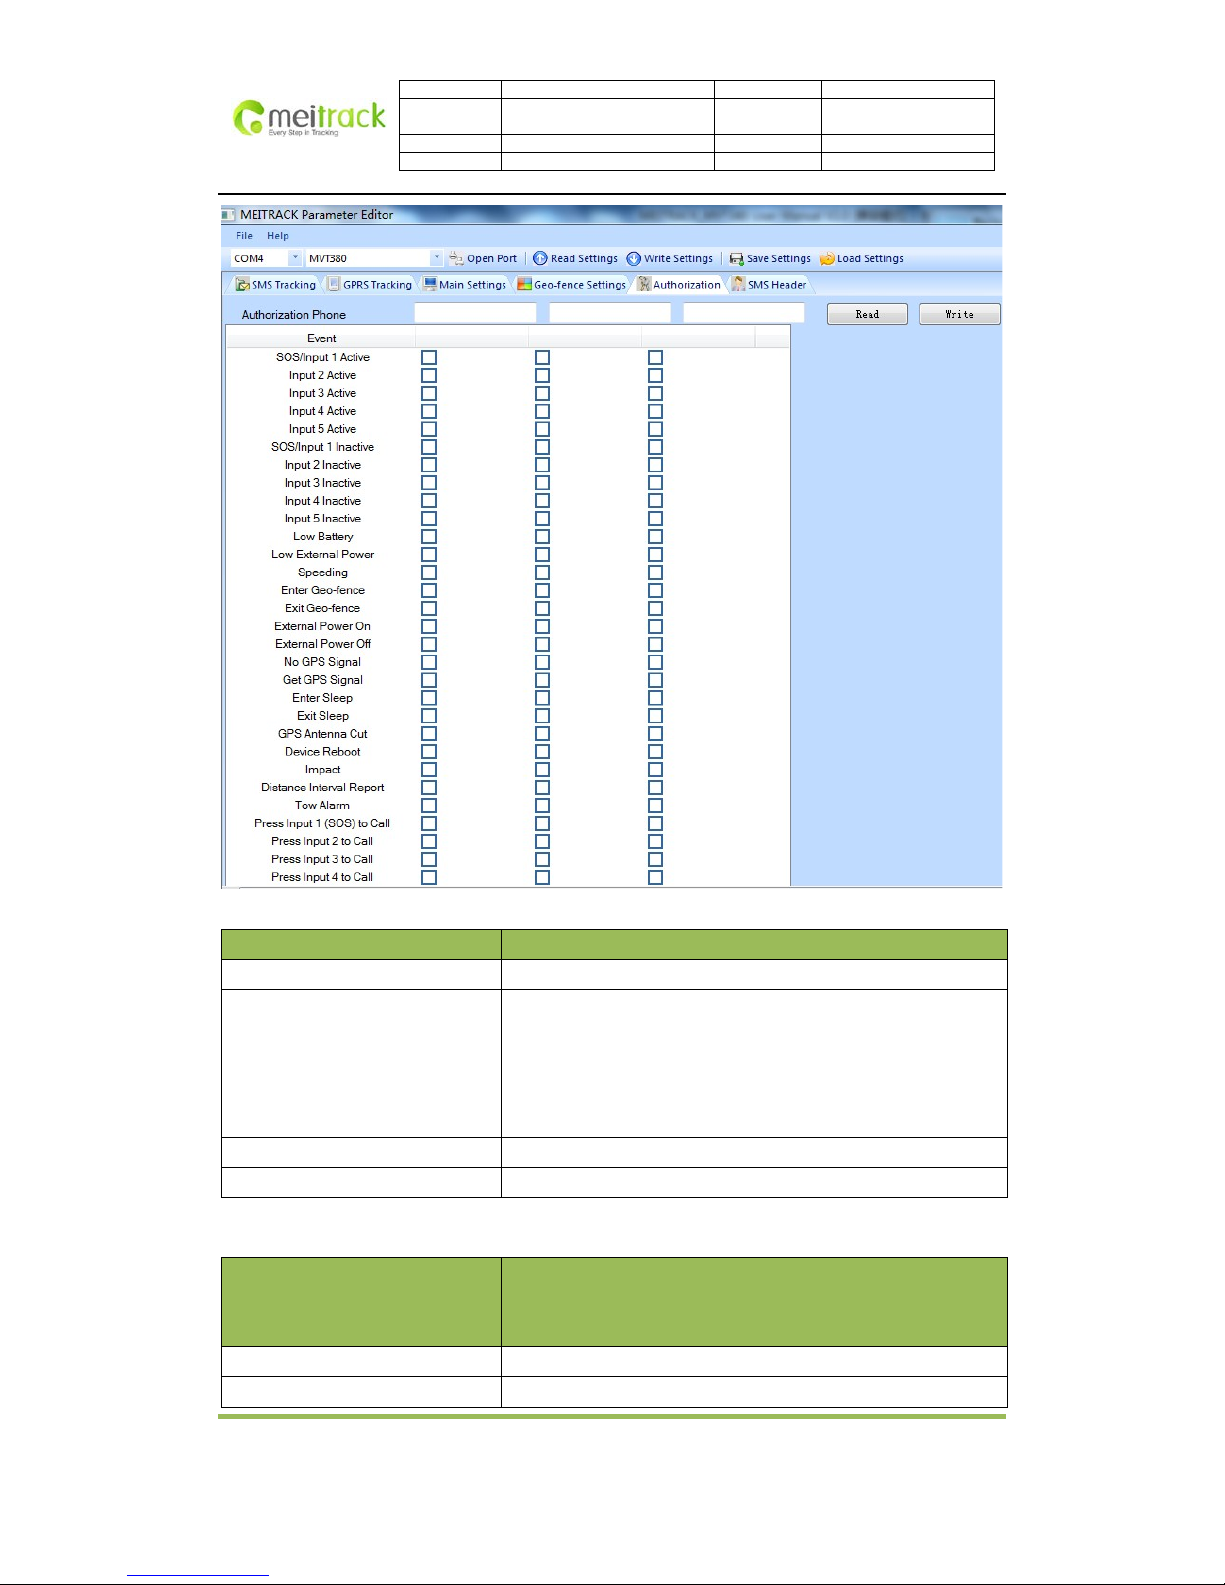Select the 'Exit Geo-fence' event row label
This screenshot has height=1585, width=1225.
[322, 608]
